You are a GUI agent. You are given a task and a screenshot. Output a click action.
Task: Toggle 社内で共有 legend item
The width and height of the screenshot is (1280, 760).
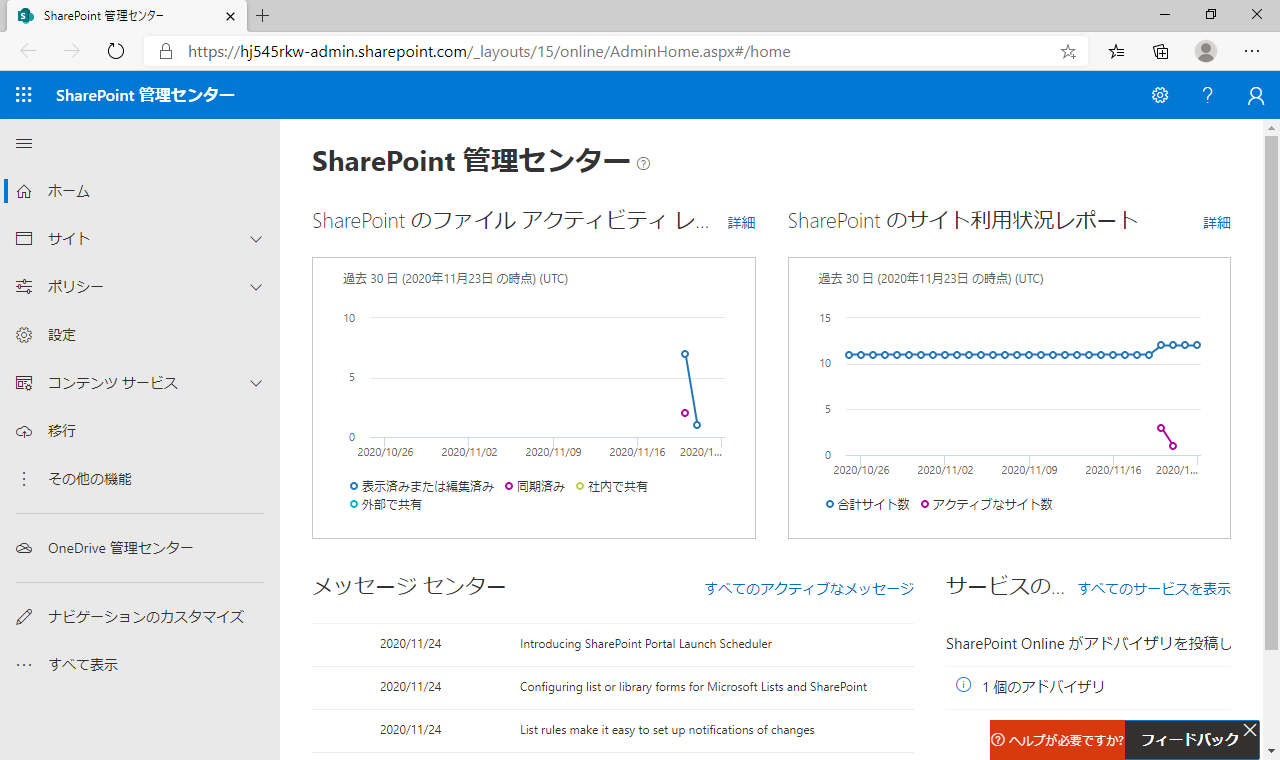click(612, 486)
